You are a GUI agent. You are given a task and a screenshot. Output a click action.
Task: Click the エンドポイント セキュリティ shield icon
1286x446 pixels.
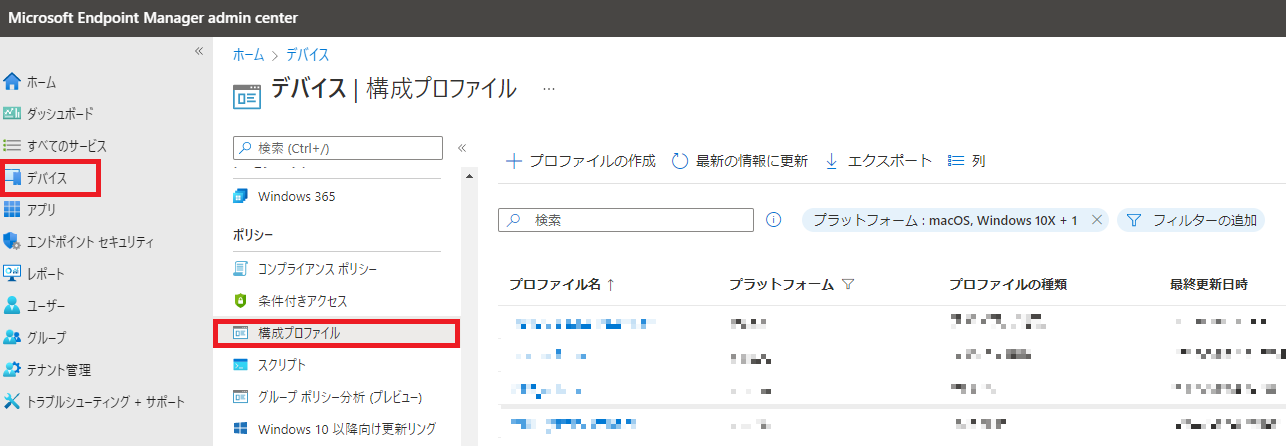pos(12,242)
